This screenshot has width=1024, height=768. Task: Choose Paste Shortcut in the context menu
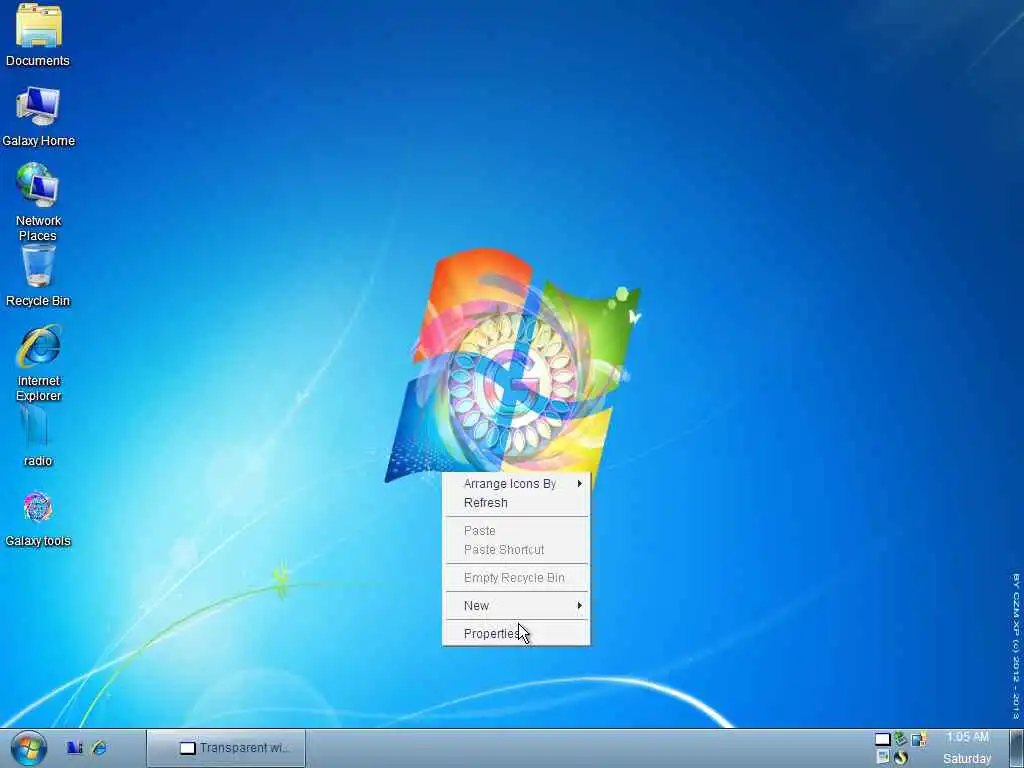[516, 550]
